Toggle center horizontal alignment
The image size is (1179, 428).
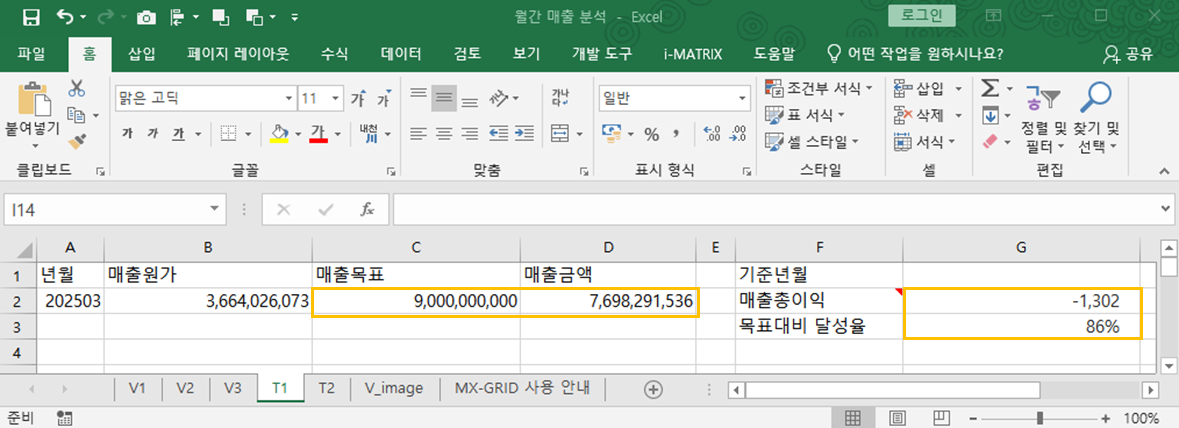[443, 133]
